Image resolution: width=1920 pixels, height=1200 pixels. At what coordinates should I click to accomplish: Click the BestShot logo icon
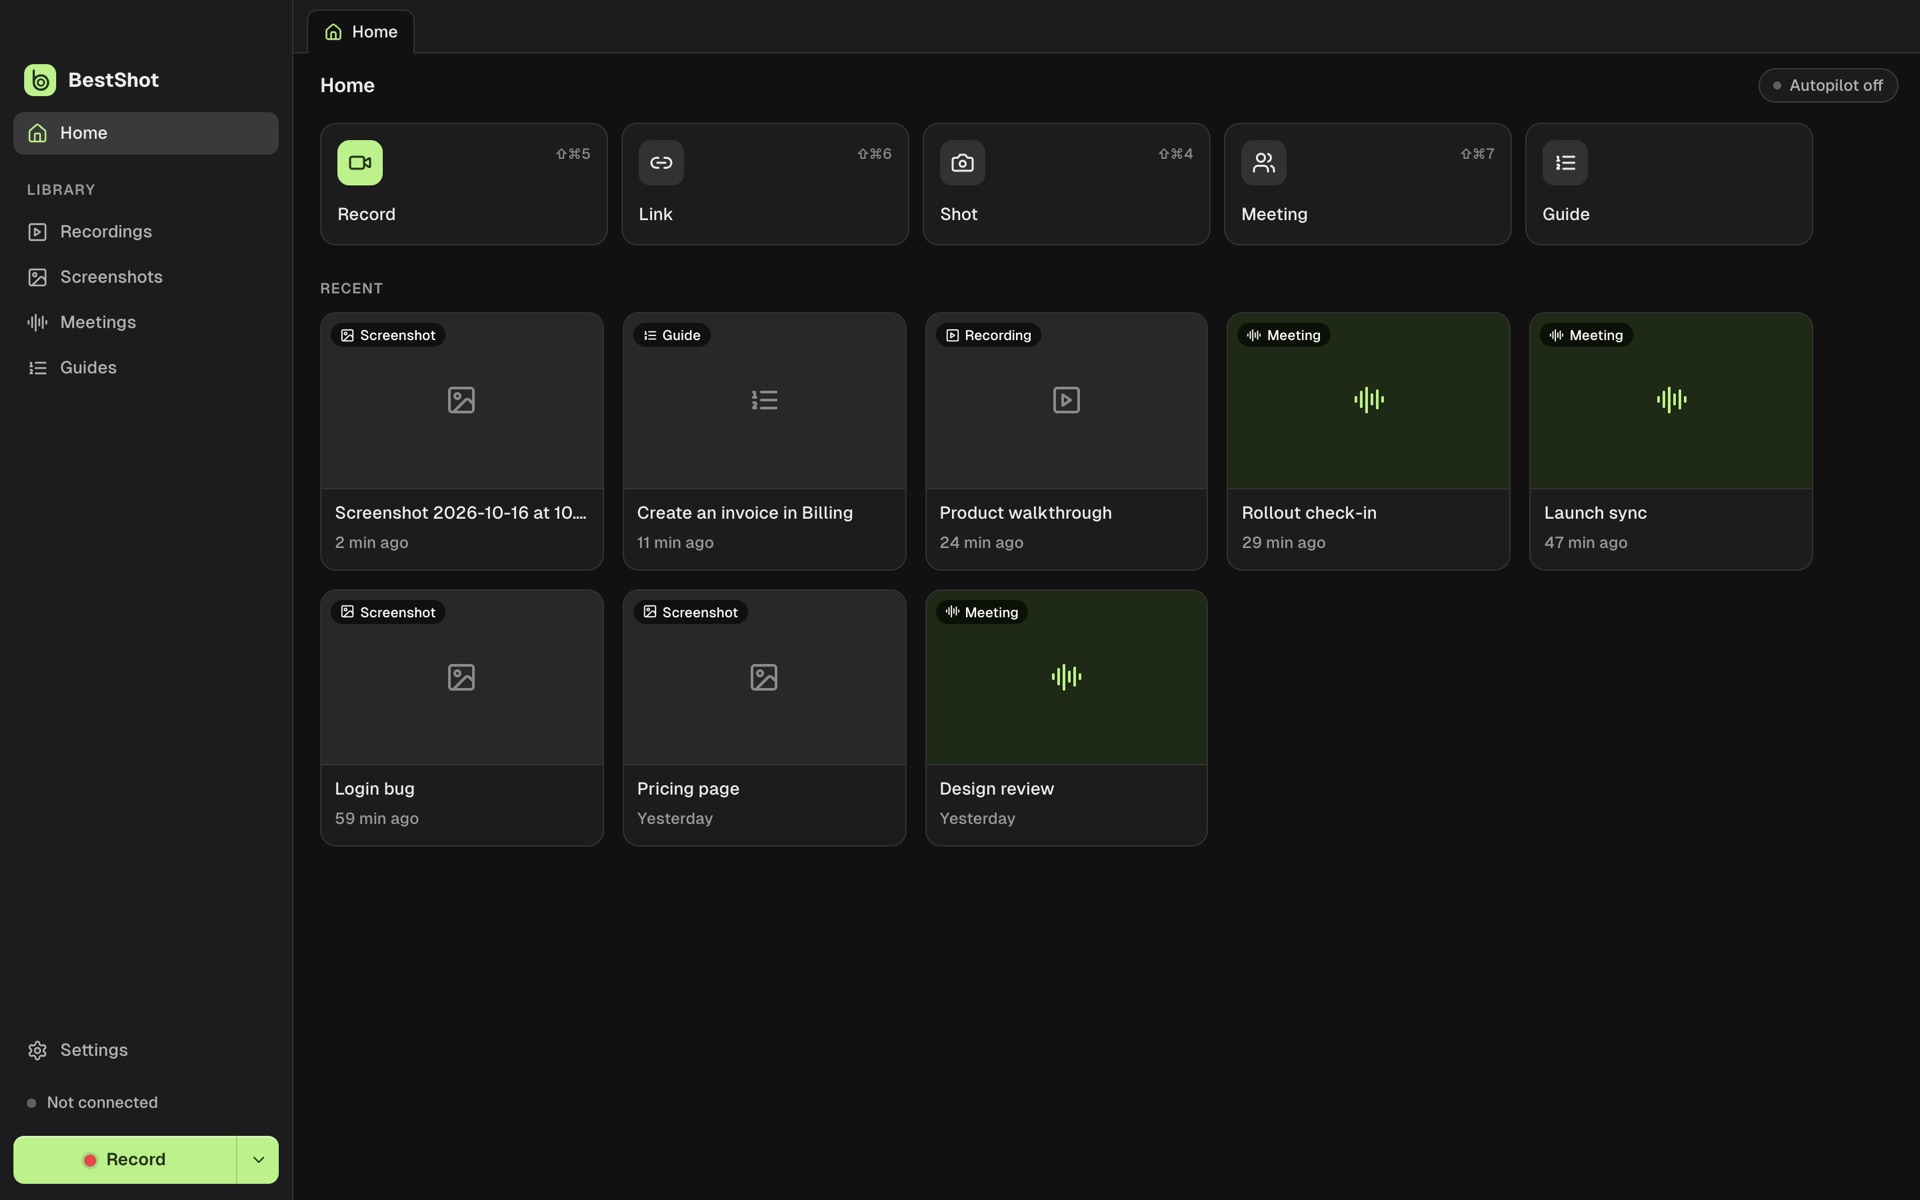(40, 80)
